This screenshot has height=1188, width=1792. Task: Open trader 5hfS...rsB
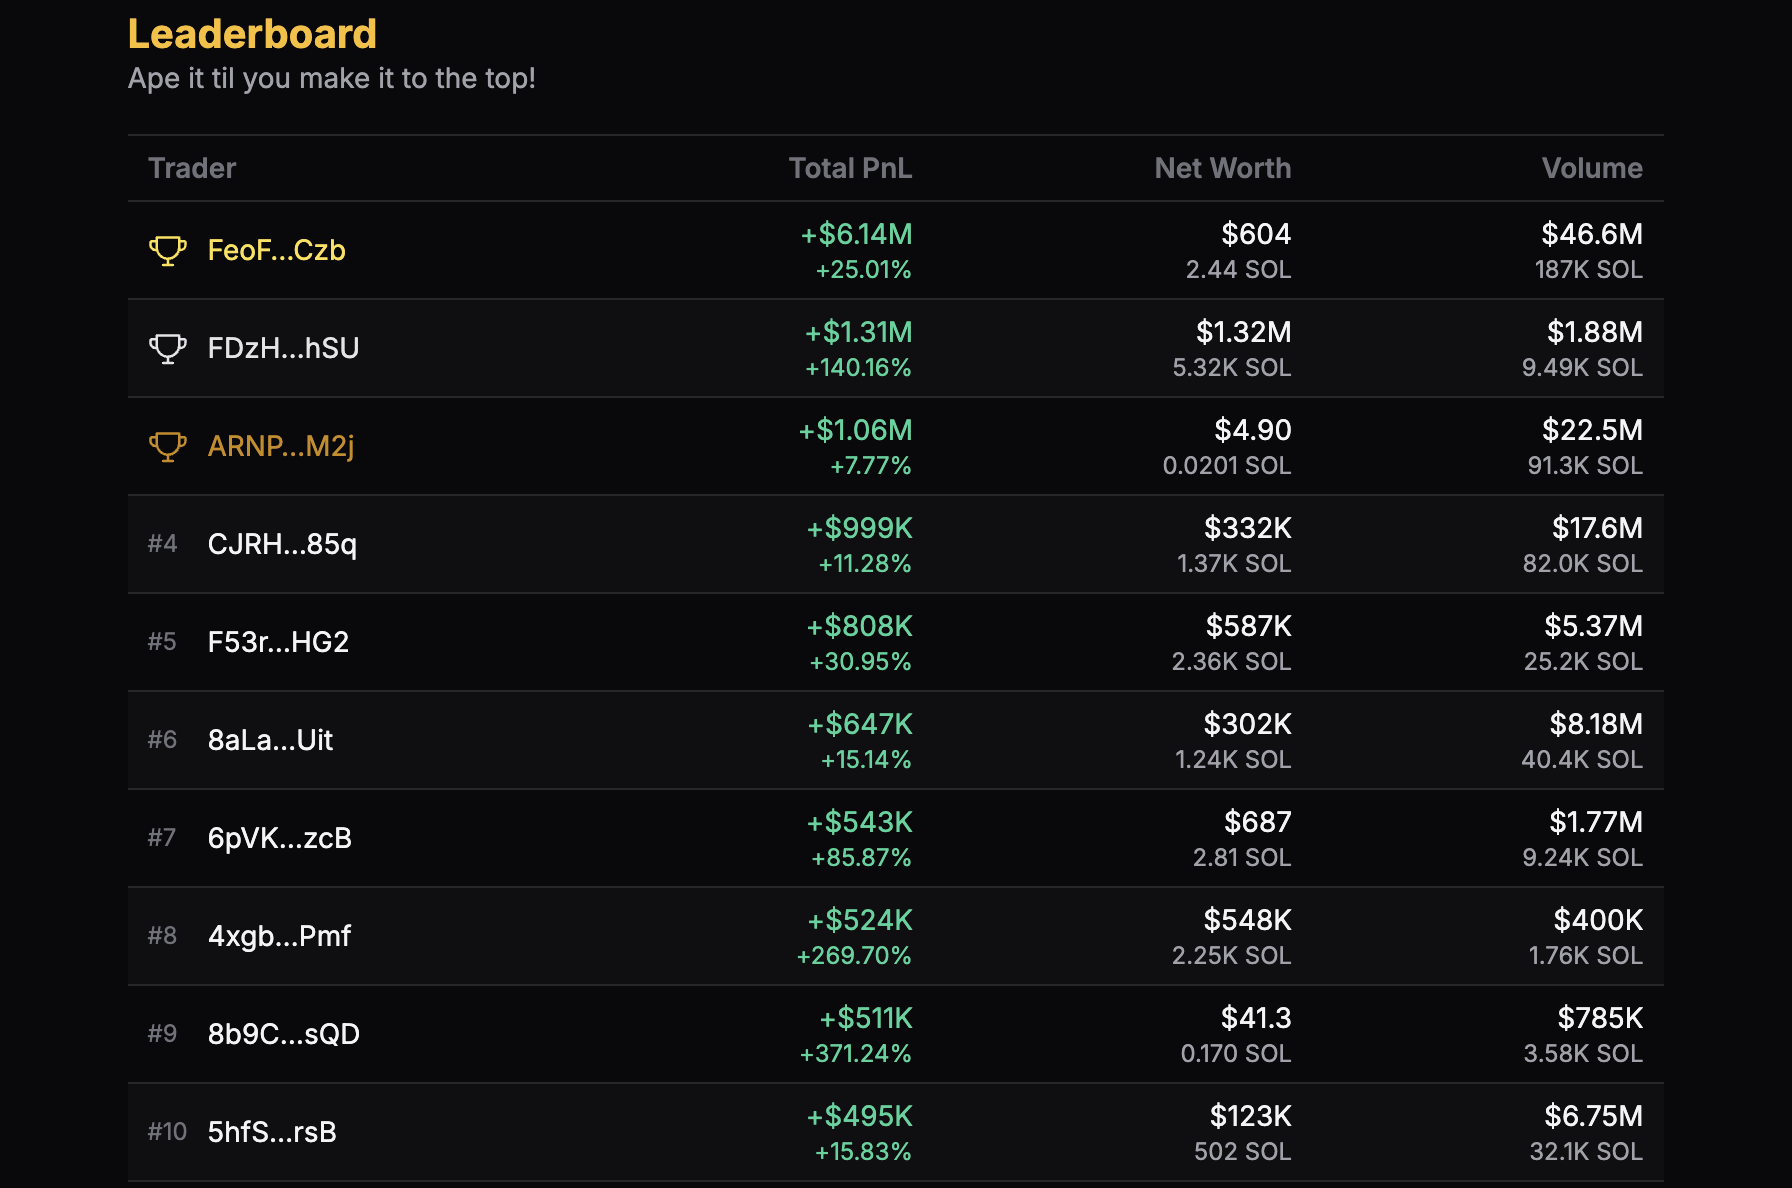(x=272, y=1132)
